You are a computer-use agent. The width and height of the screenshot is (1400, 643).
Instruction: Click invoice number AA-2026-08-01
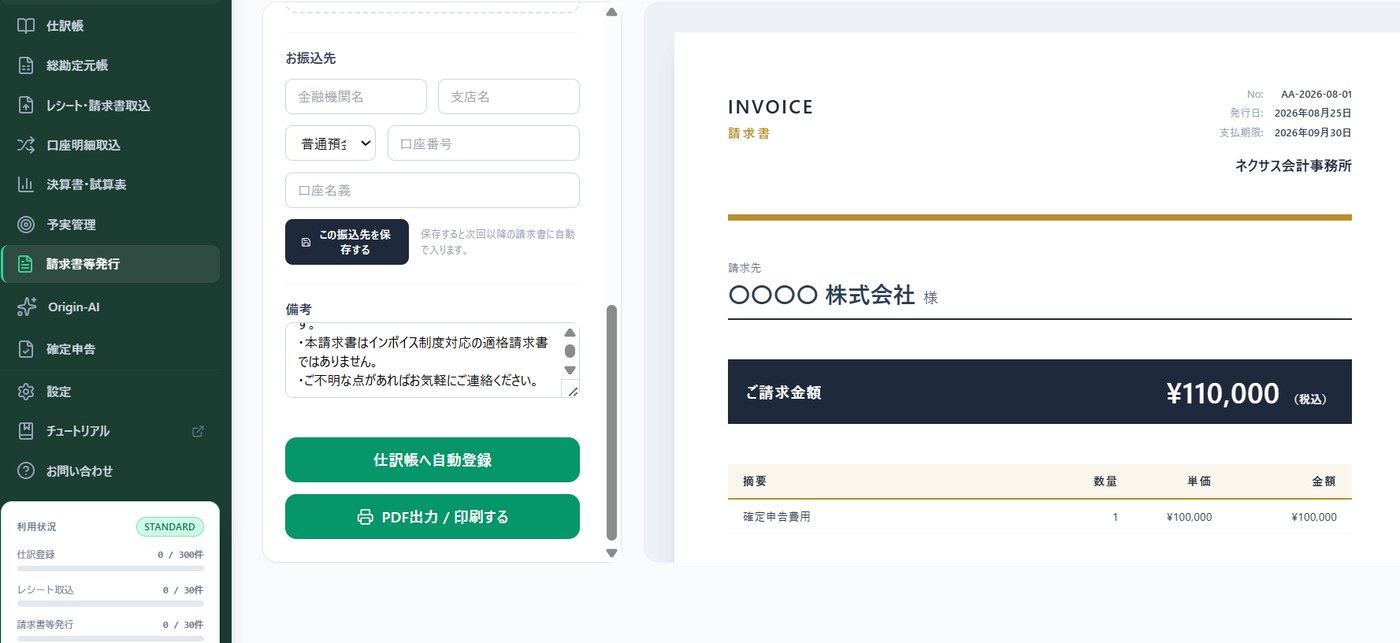coord(1316,94)
